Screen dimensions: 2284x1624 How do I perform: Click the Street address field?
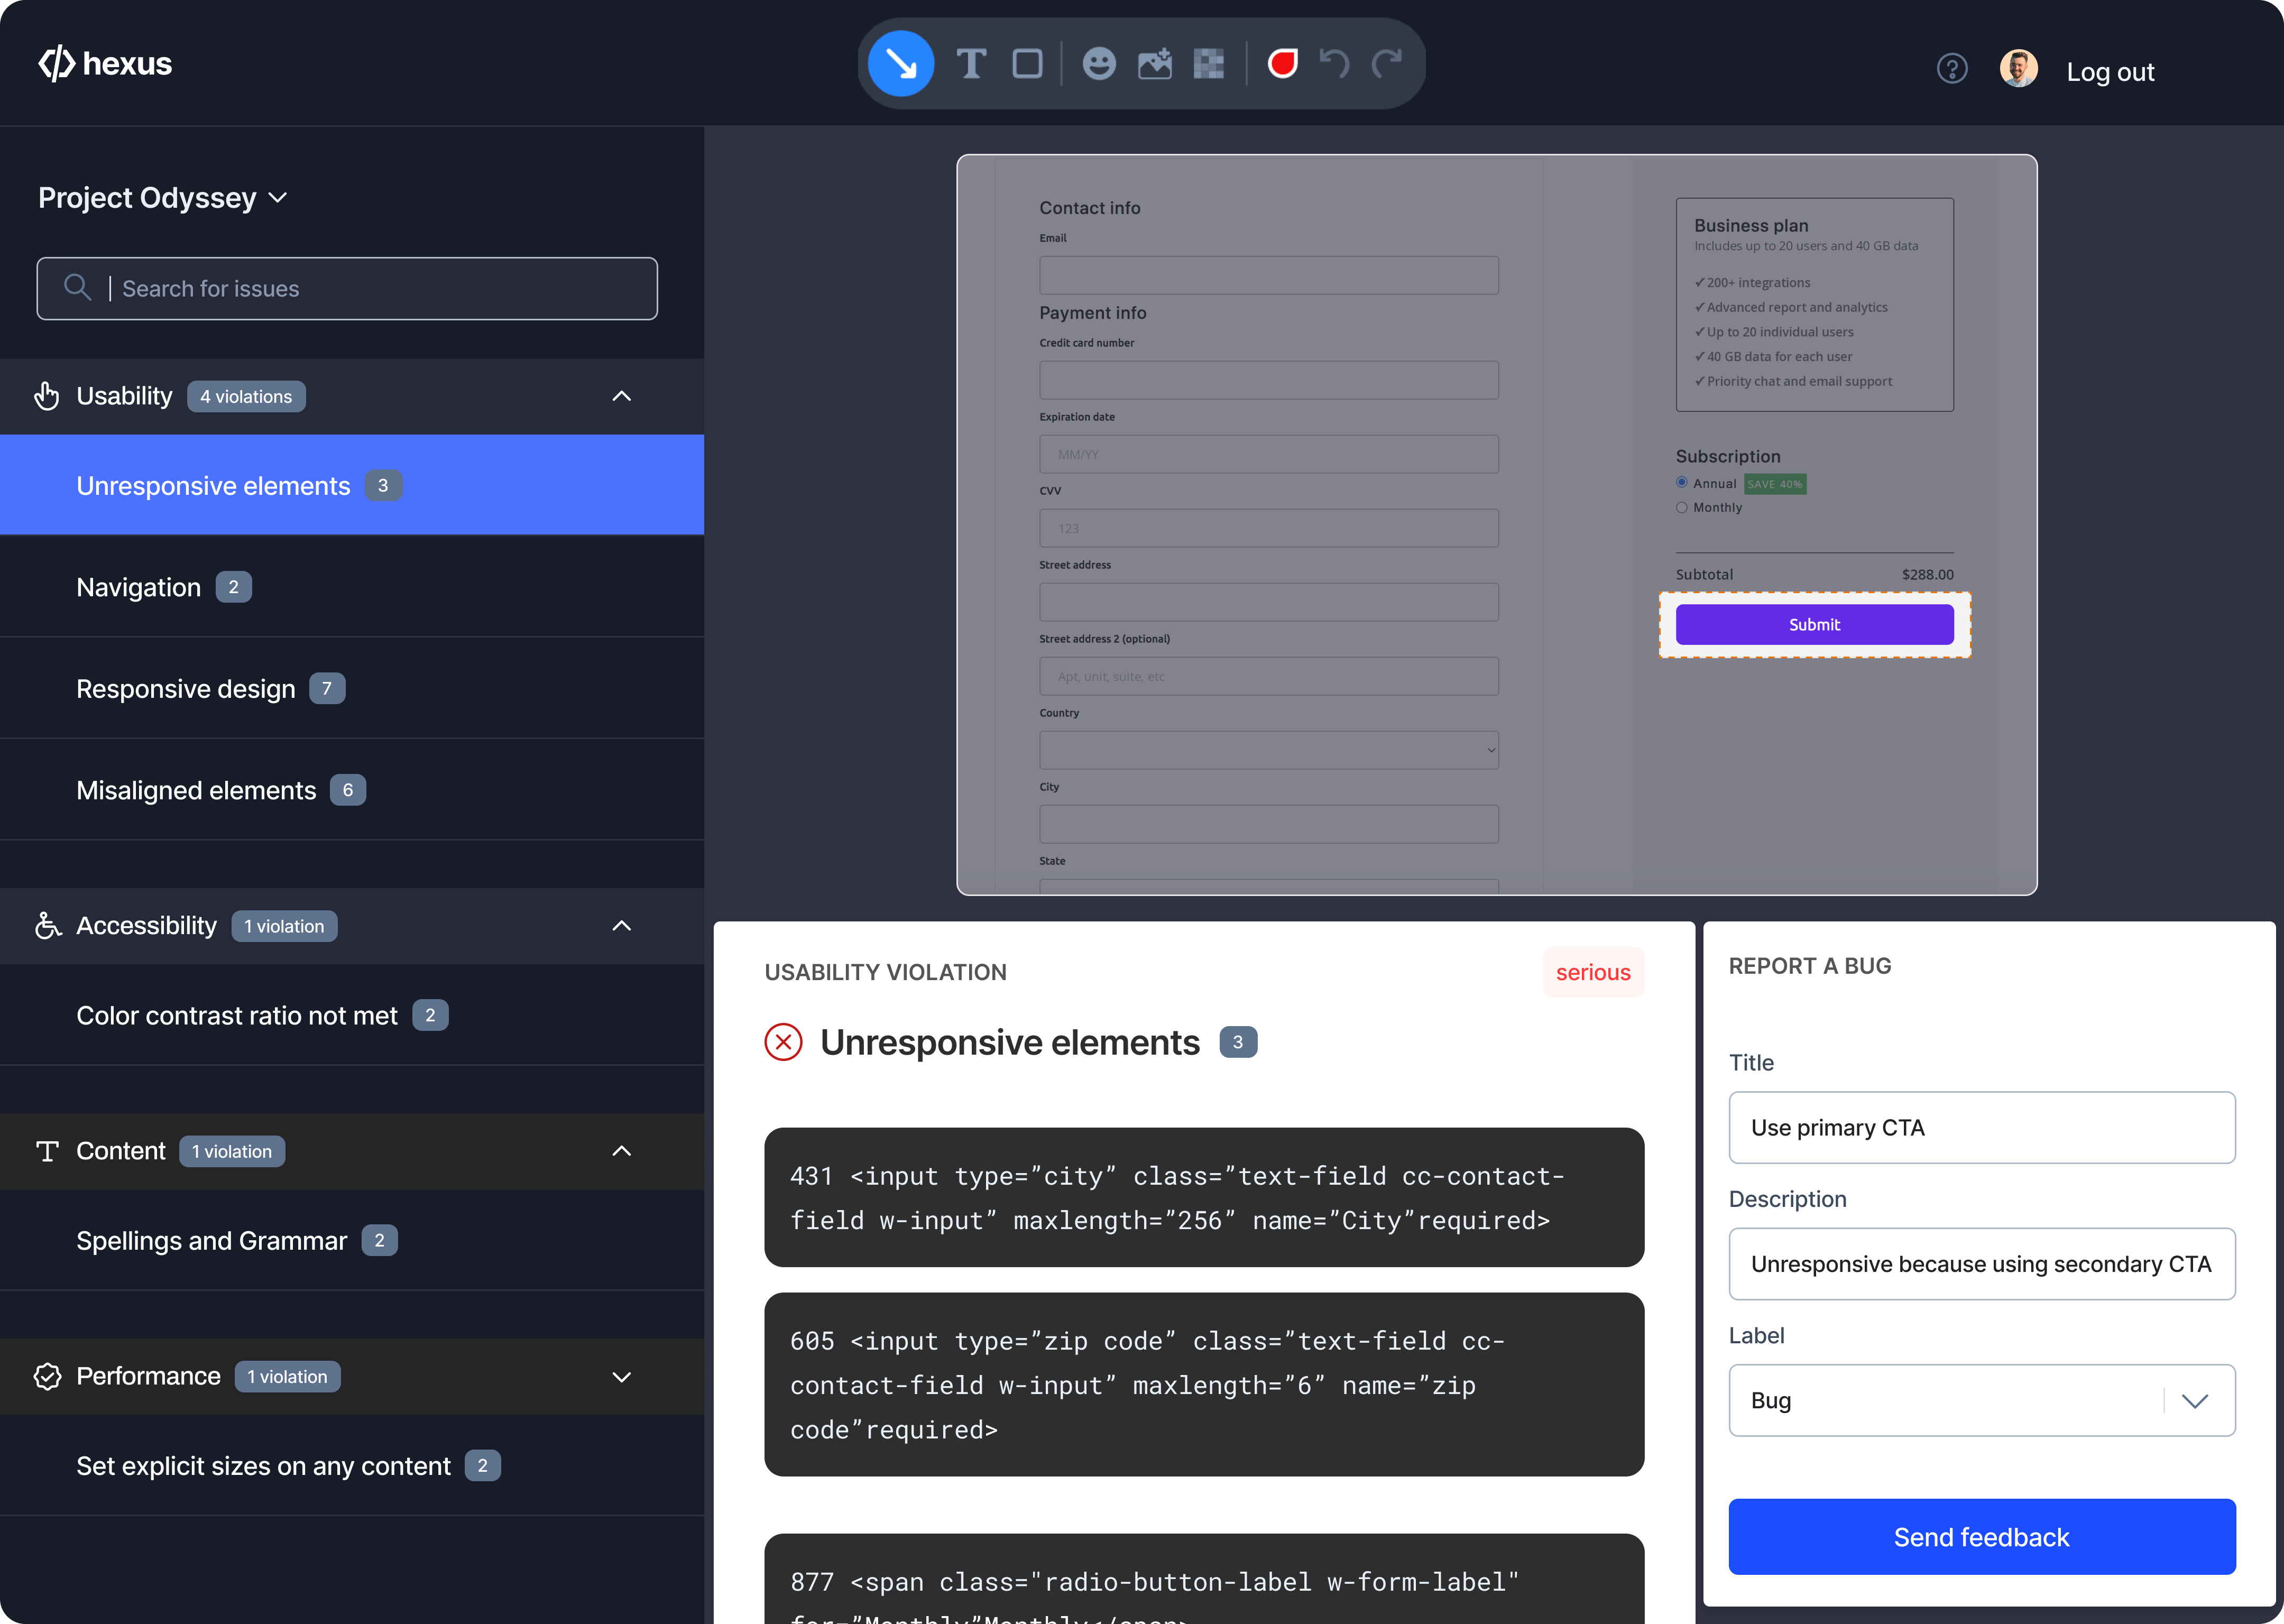[x=1268, y=602]
